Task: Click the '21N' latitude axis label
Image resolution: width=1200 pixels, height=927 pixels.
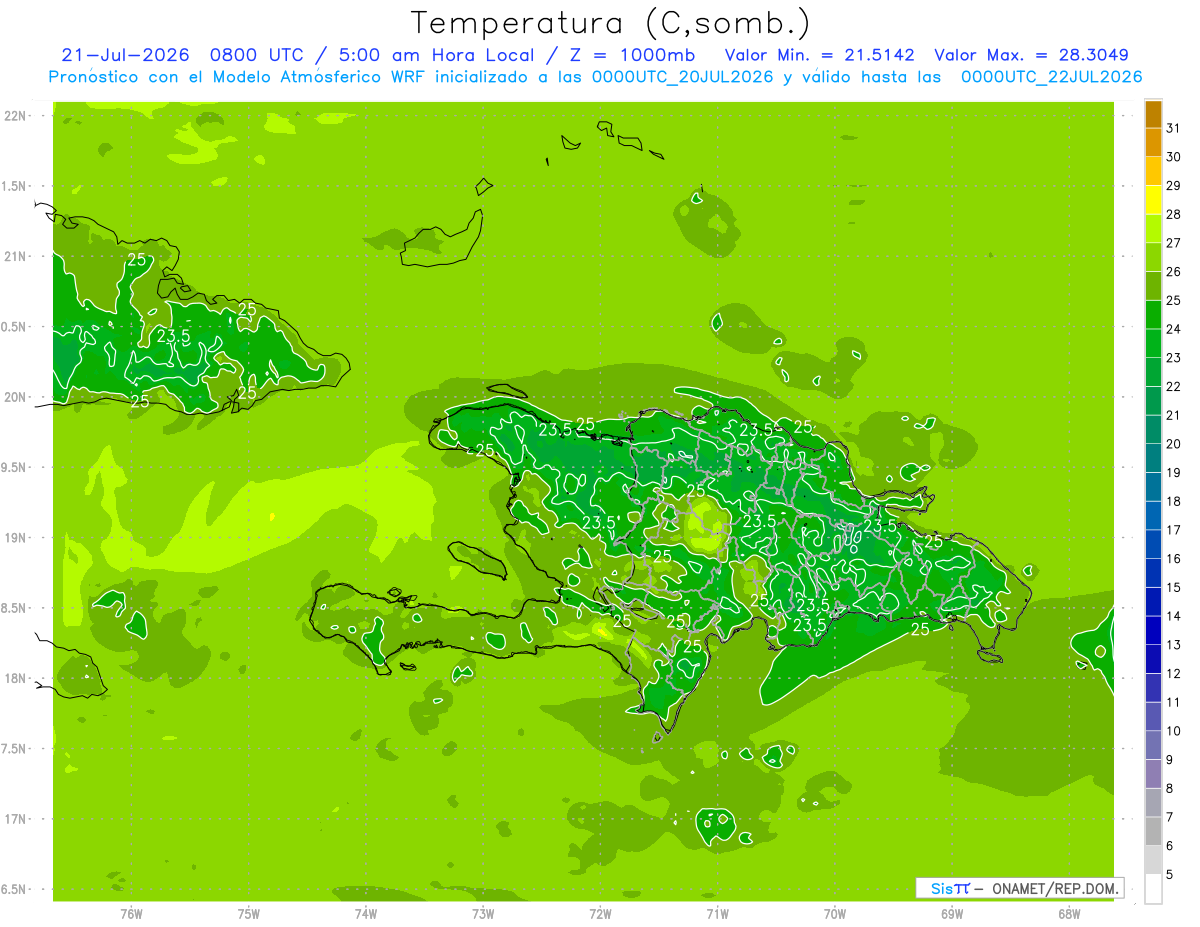Action: tap(15, 257)
